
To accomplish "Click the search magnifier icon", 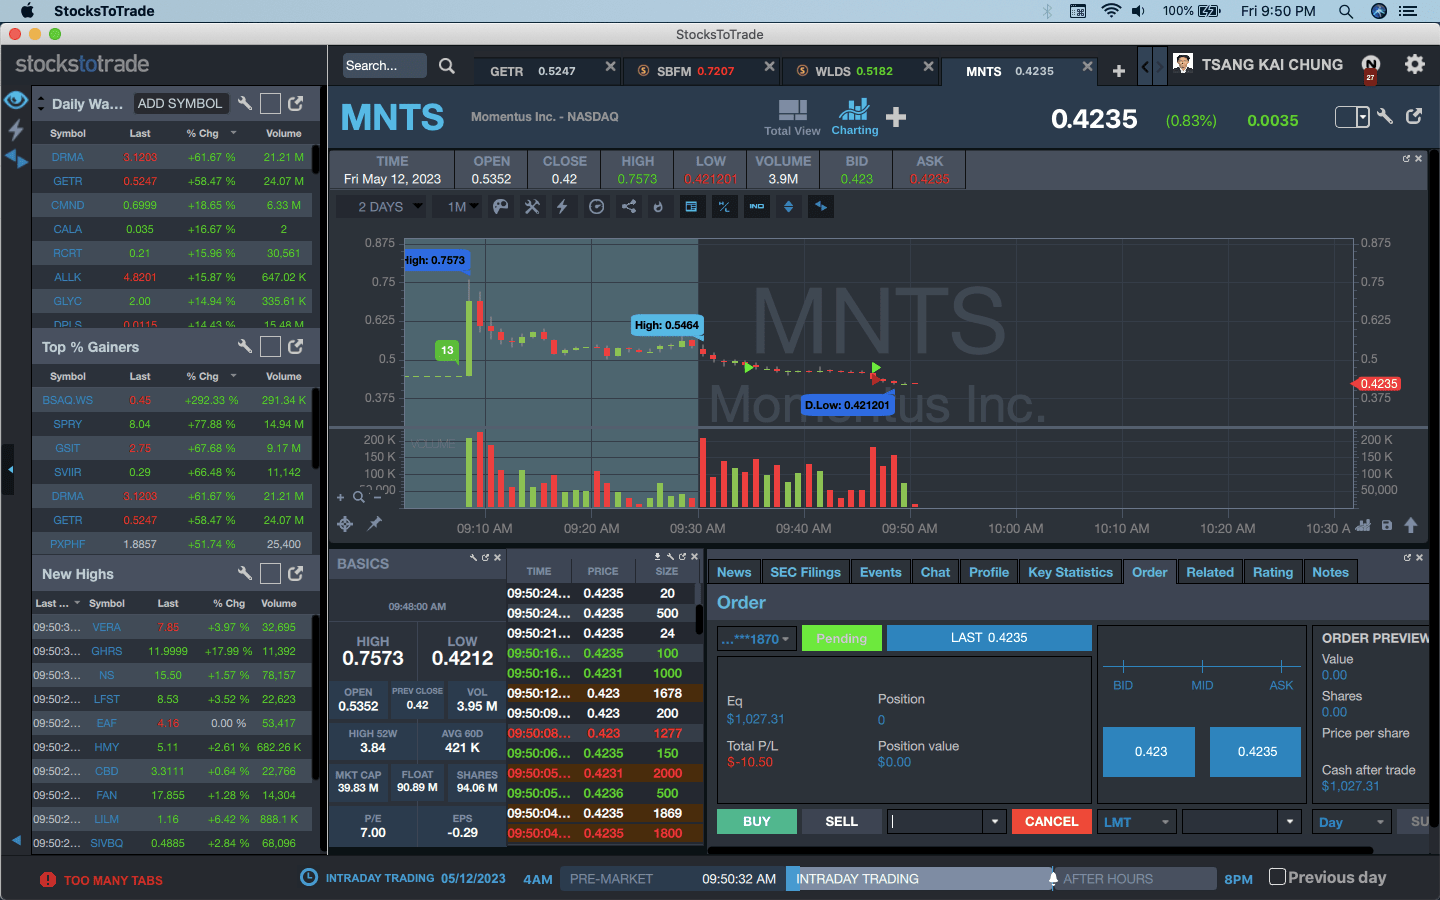I will pyautogui.click(x=447, y=66).
